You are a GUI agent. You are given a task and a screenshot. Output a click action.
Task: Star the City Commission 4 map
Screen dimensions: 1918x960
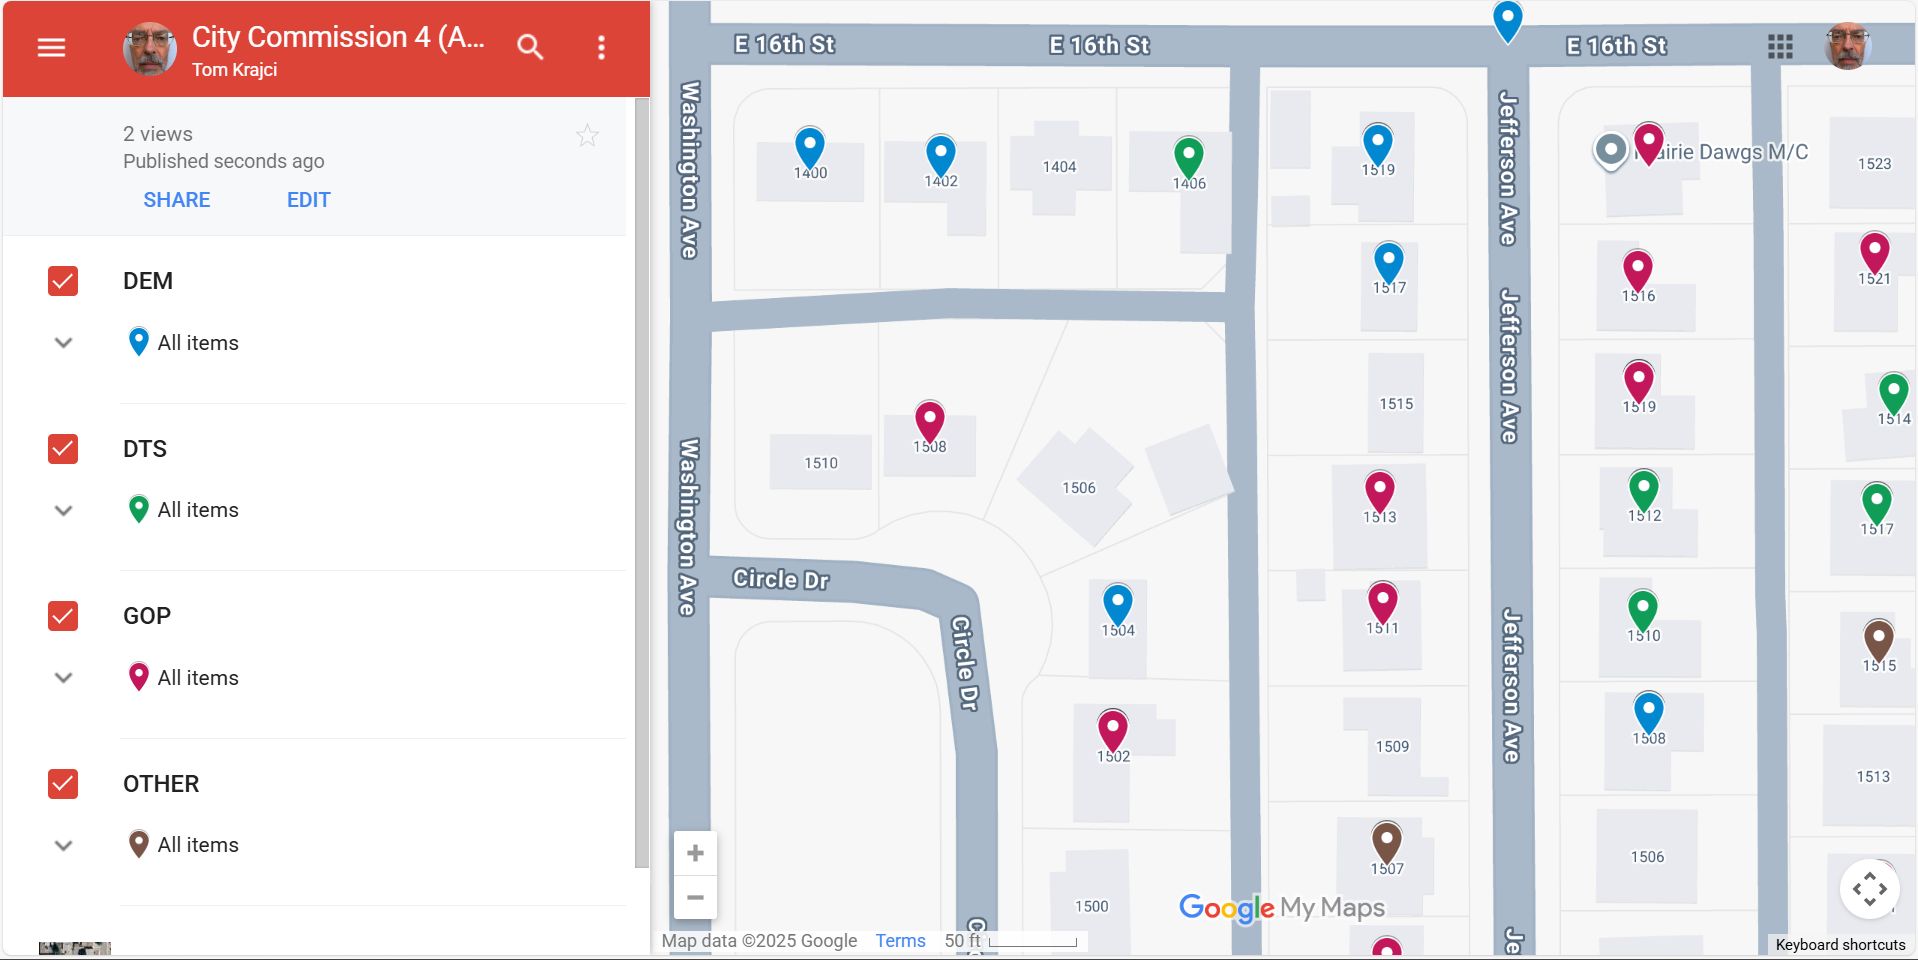587,134
